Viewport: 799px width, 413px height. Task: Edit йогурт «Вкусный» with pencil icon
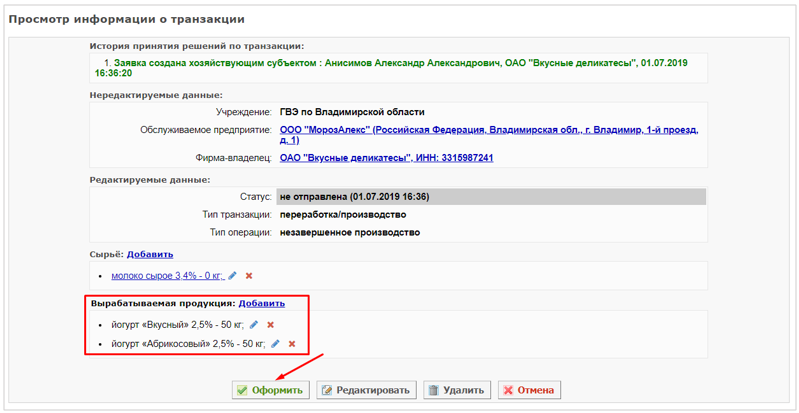point(254,325)
